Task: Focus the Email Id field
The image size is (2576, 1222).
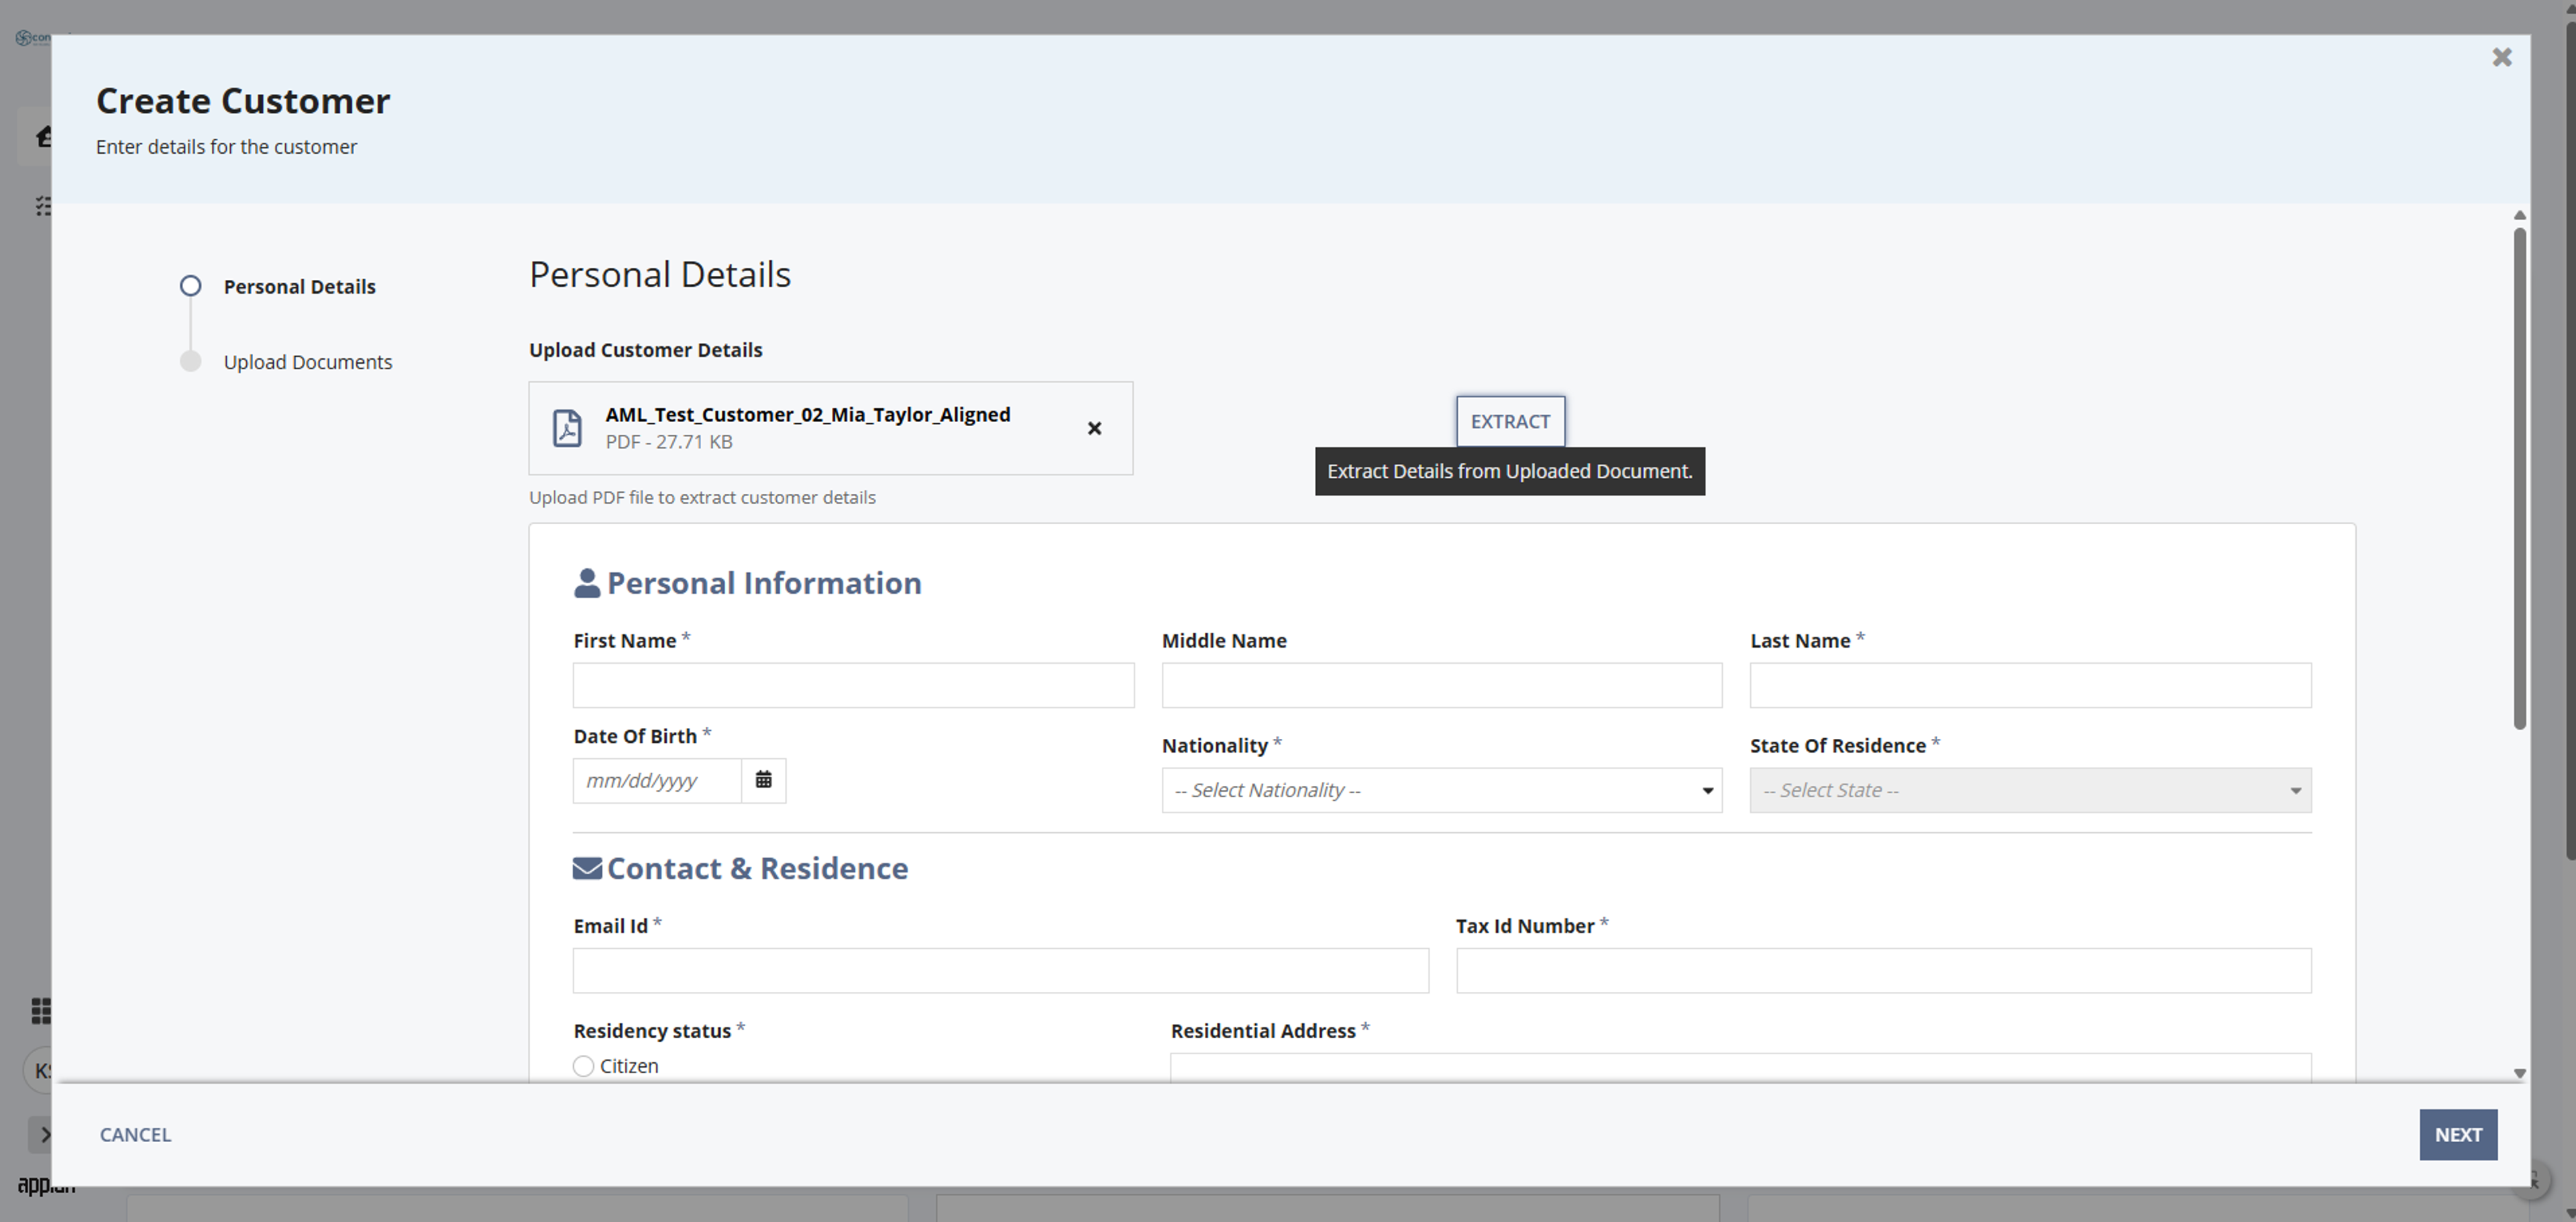Action: (1000, 970)
